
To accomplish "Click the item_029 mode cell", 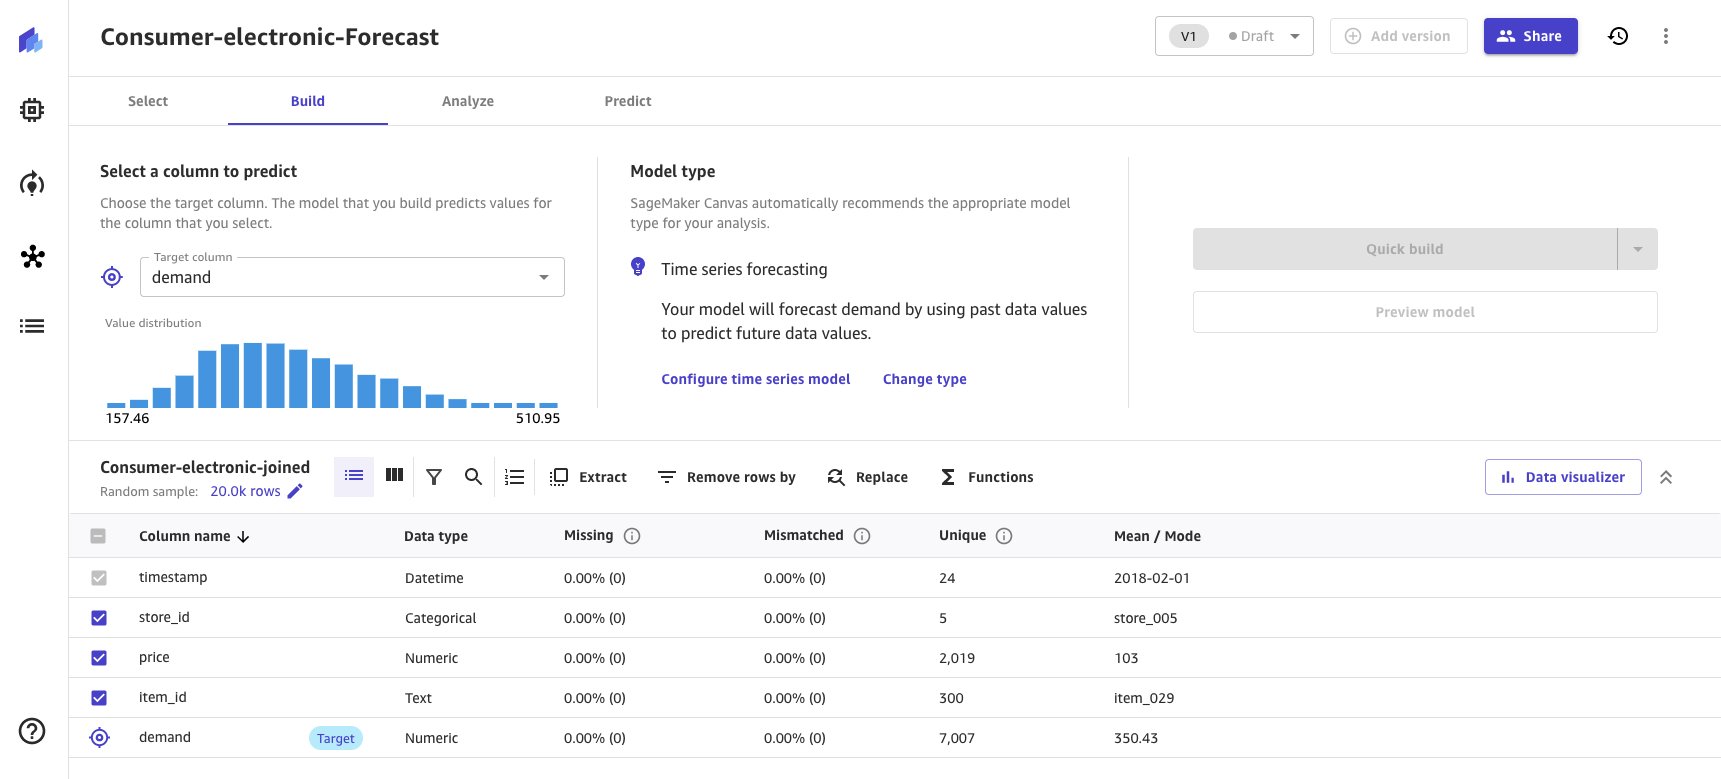I will click(x=1144, y=698).
